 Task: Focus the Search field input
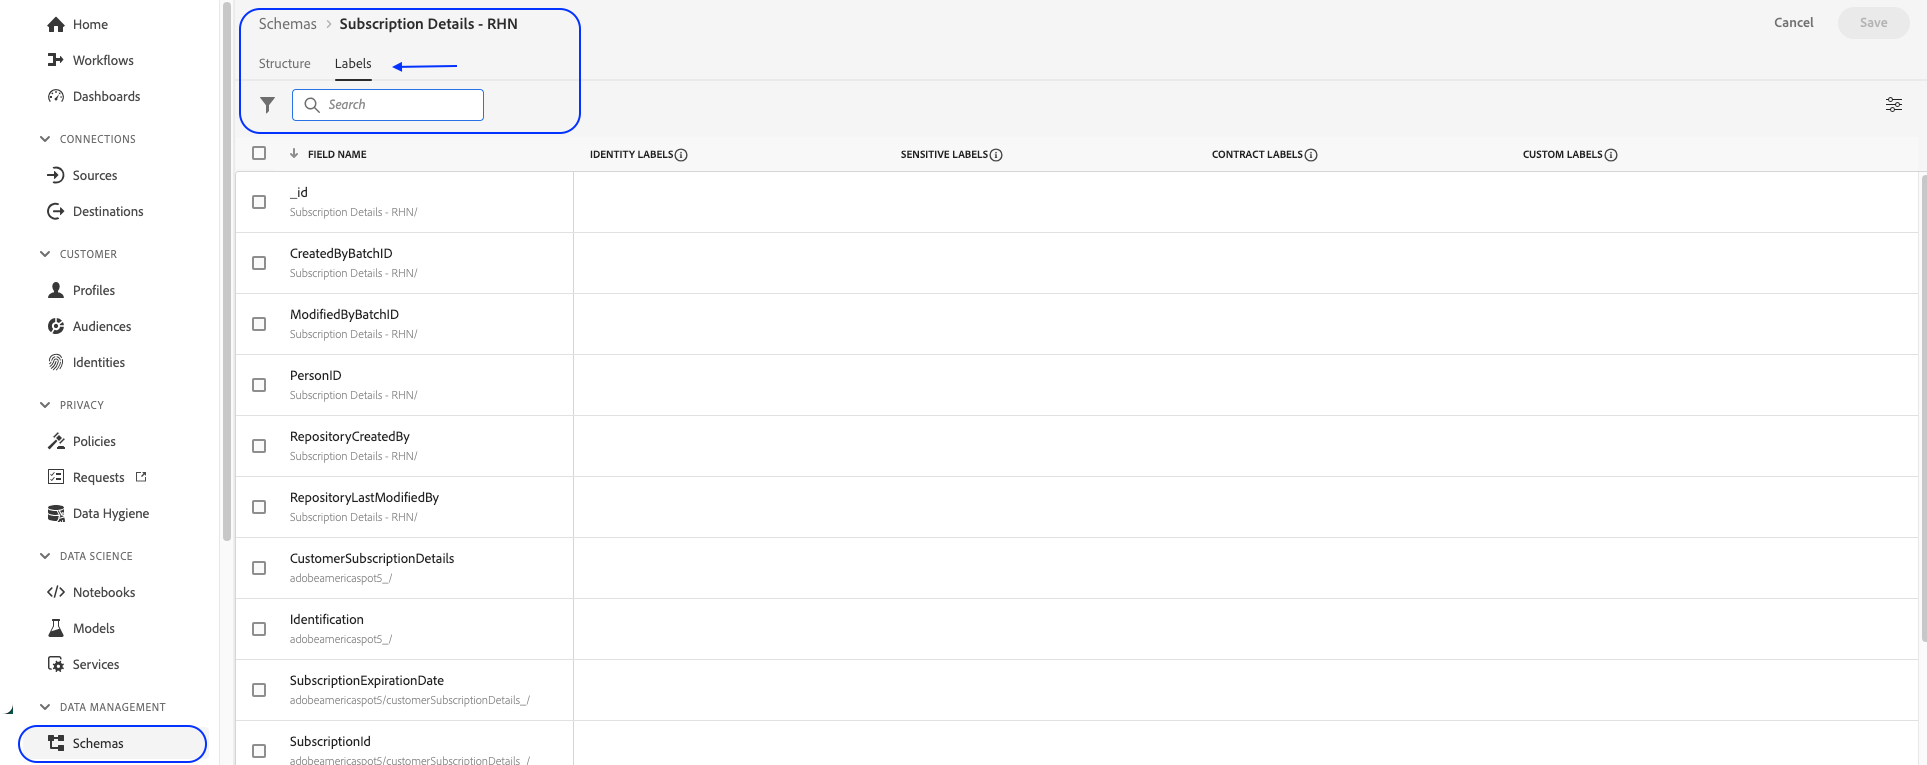[x=388, y=105]
